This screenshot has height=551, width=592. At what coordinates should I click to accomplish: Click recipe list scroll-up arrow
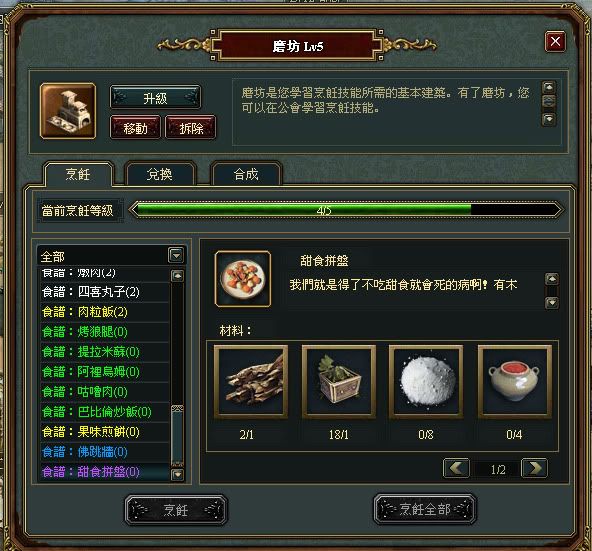click(177, 275)
